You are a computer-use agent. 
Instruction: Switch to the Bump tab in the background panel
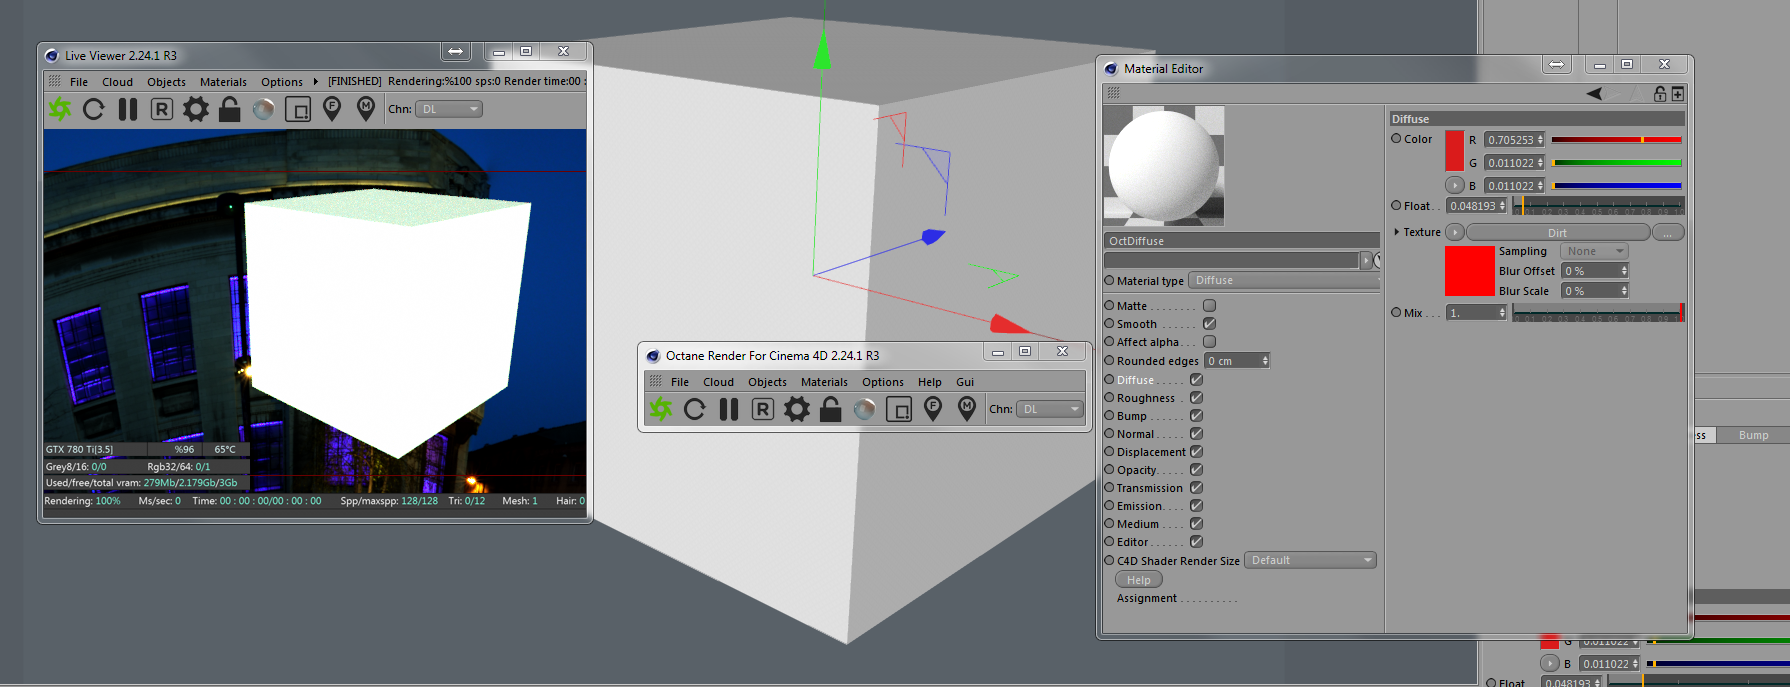pos(1753,435)
